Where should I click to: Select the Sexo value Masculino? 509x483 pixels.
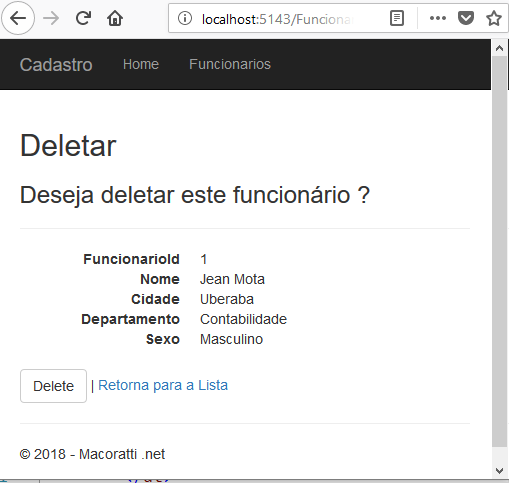(231, 339)
